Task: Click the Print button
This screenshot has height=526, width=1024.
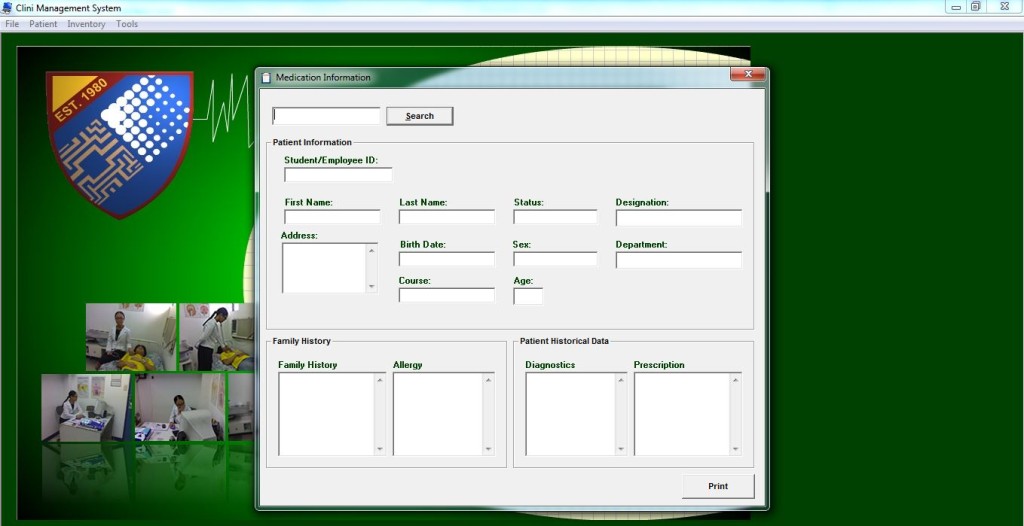Action: coord(718,486)
